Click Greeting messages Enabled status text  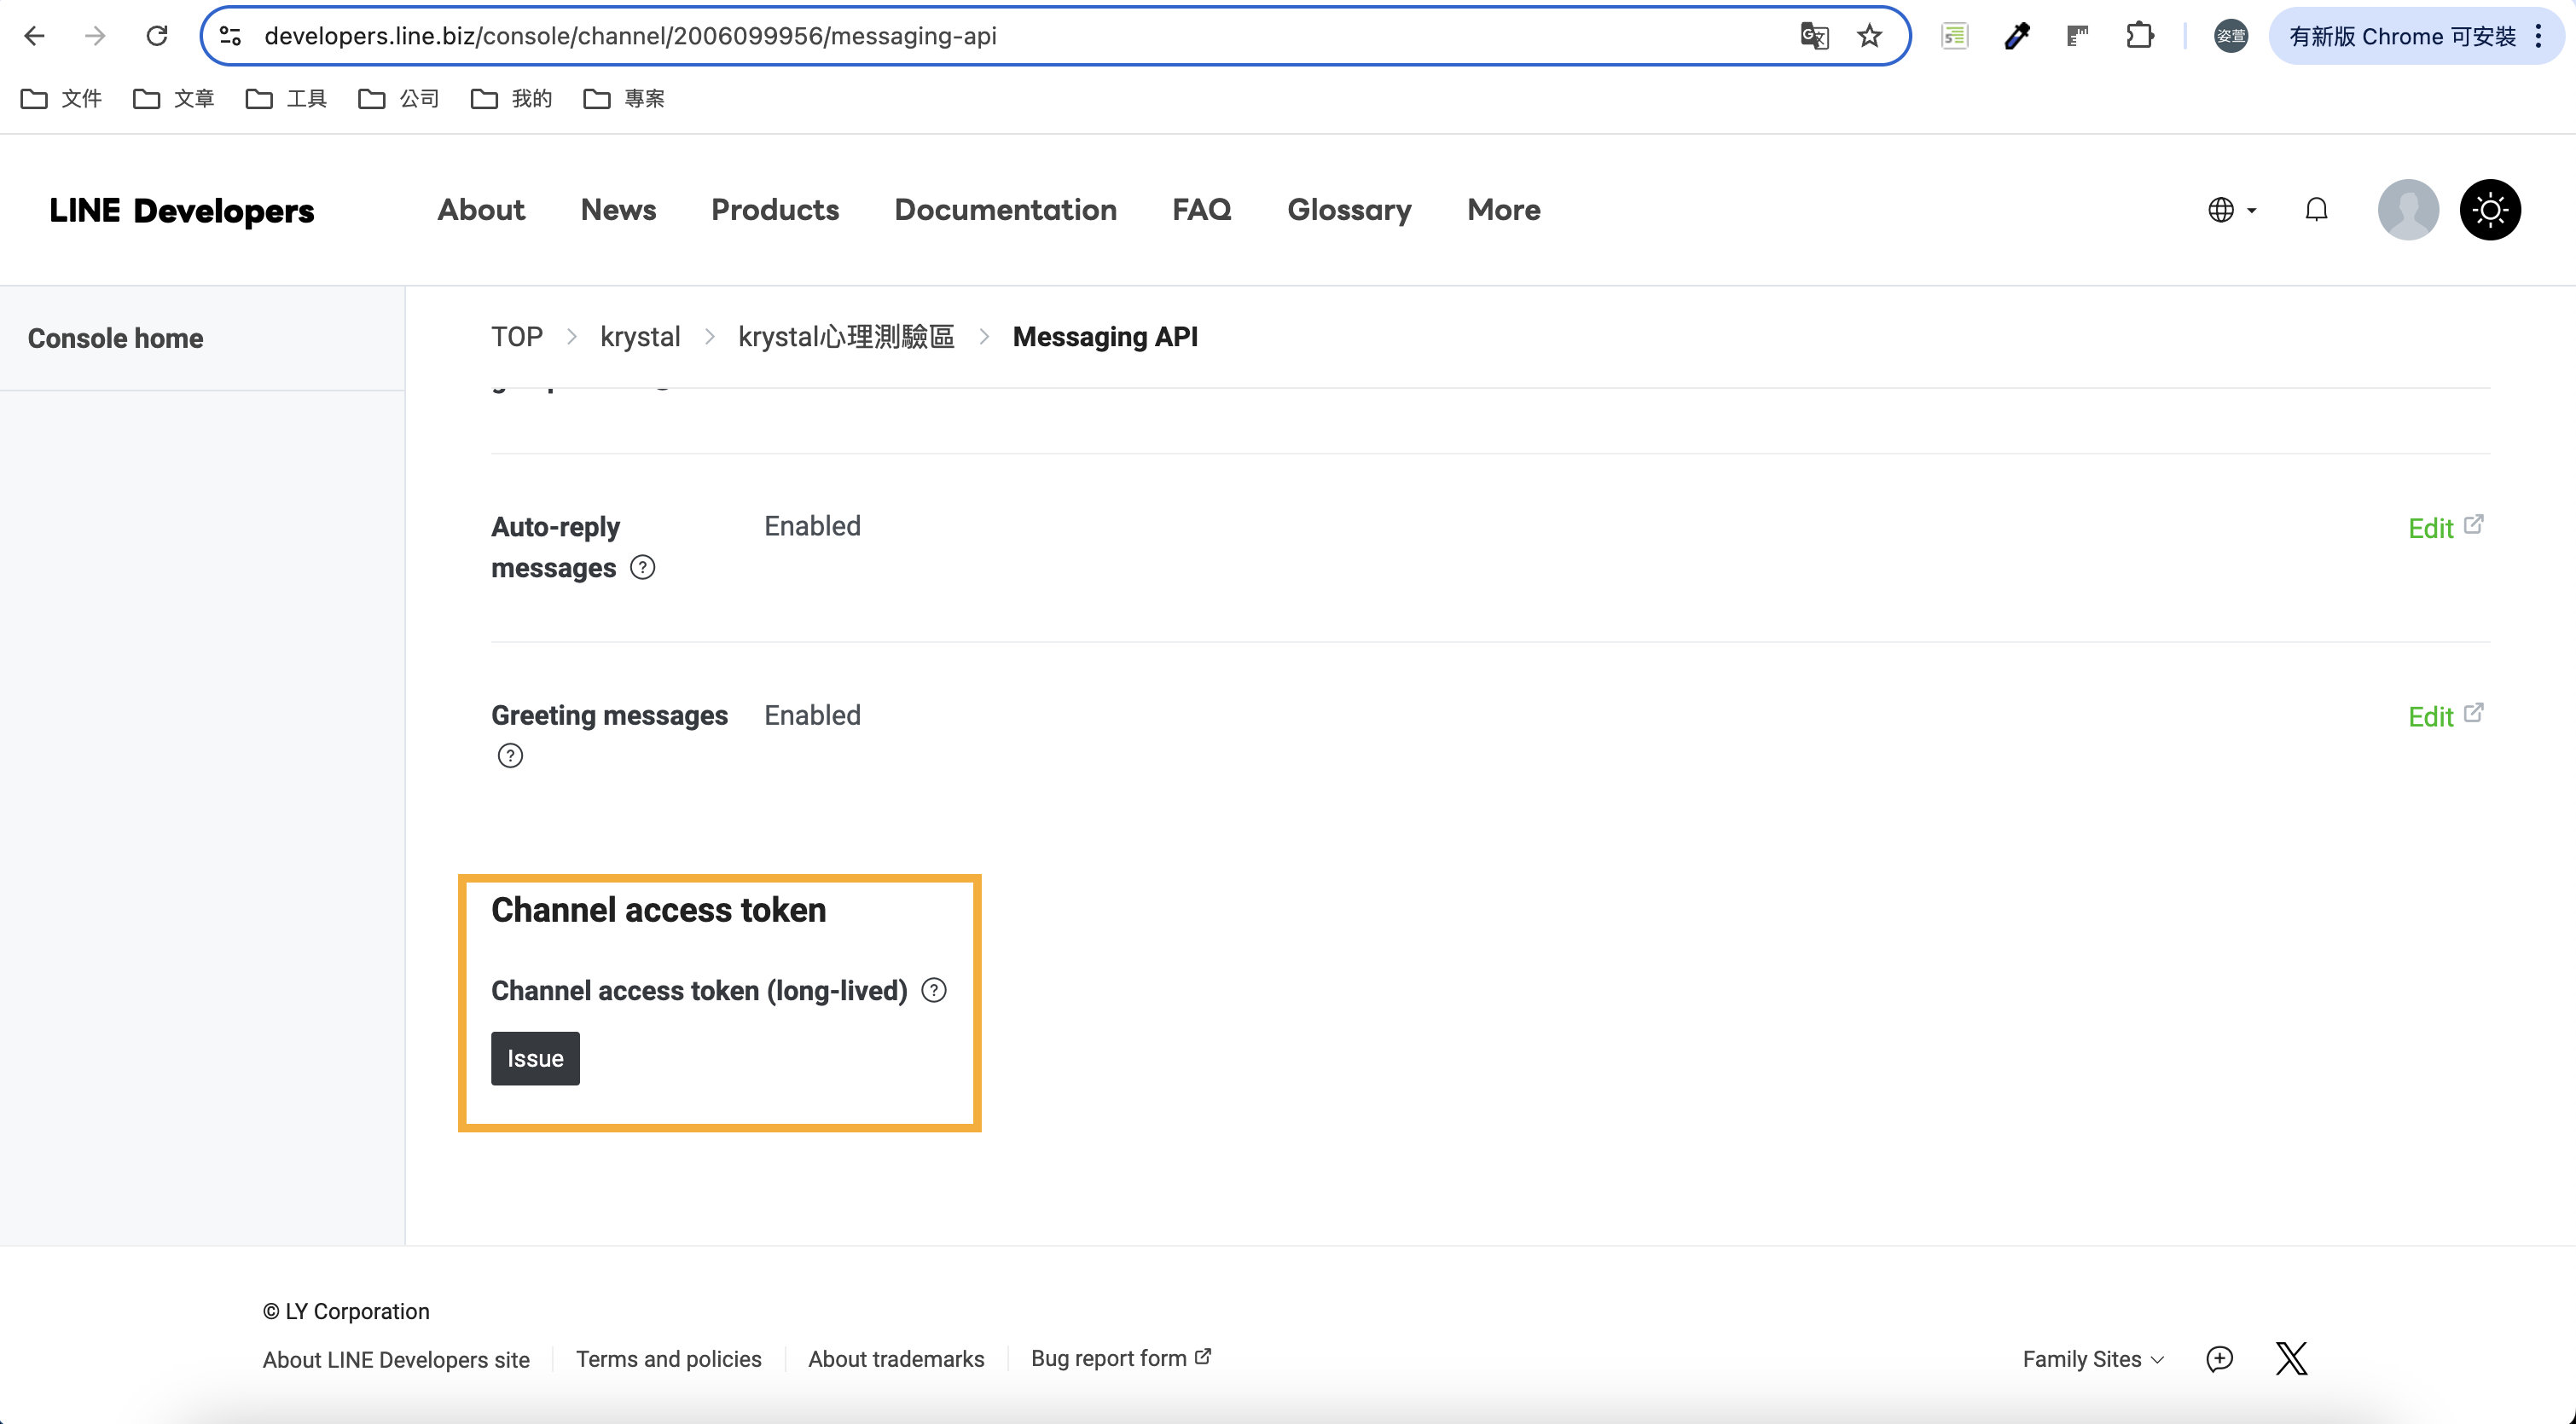812,715
